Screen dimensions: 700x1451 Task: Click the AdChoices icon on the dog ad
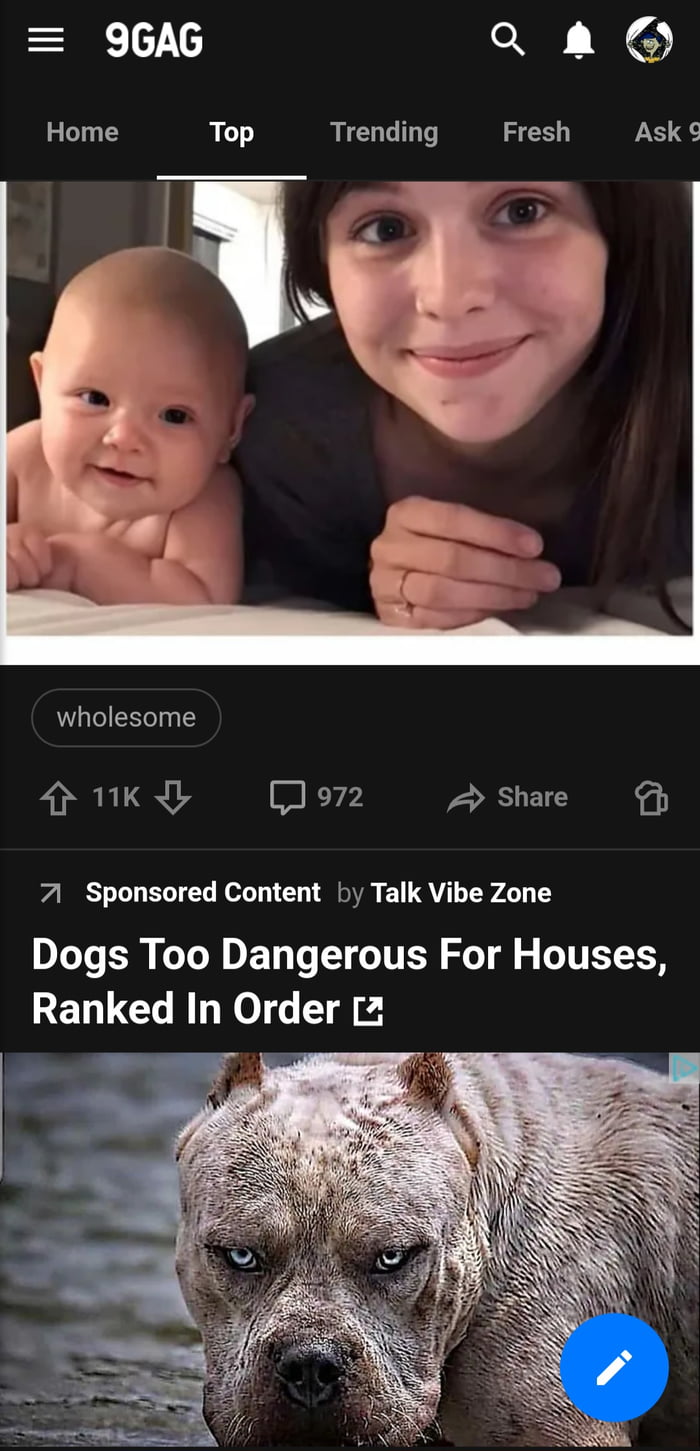tap(684, 1068)
